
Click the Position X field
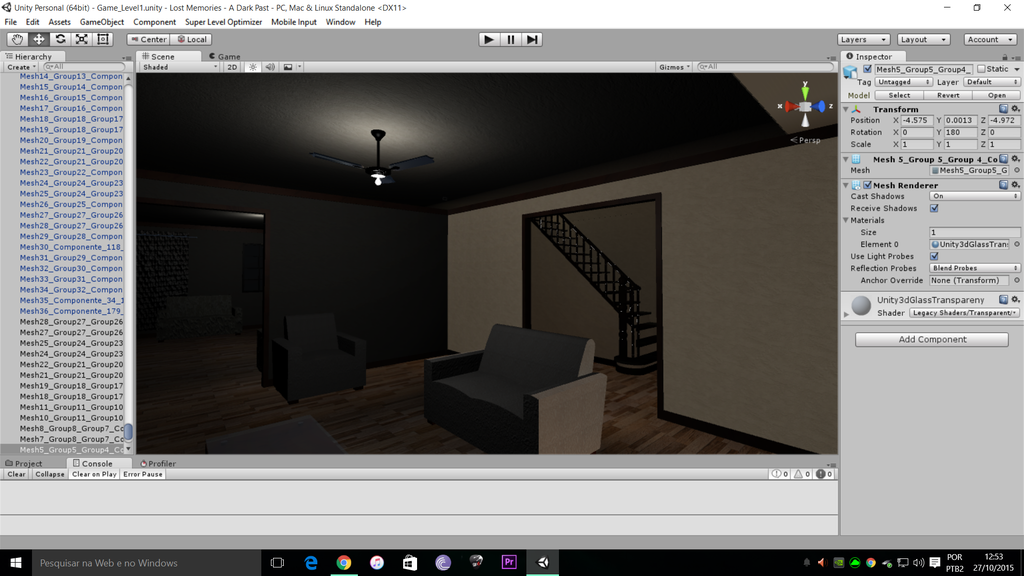(917, 121)
